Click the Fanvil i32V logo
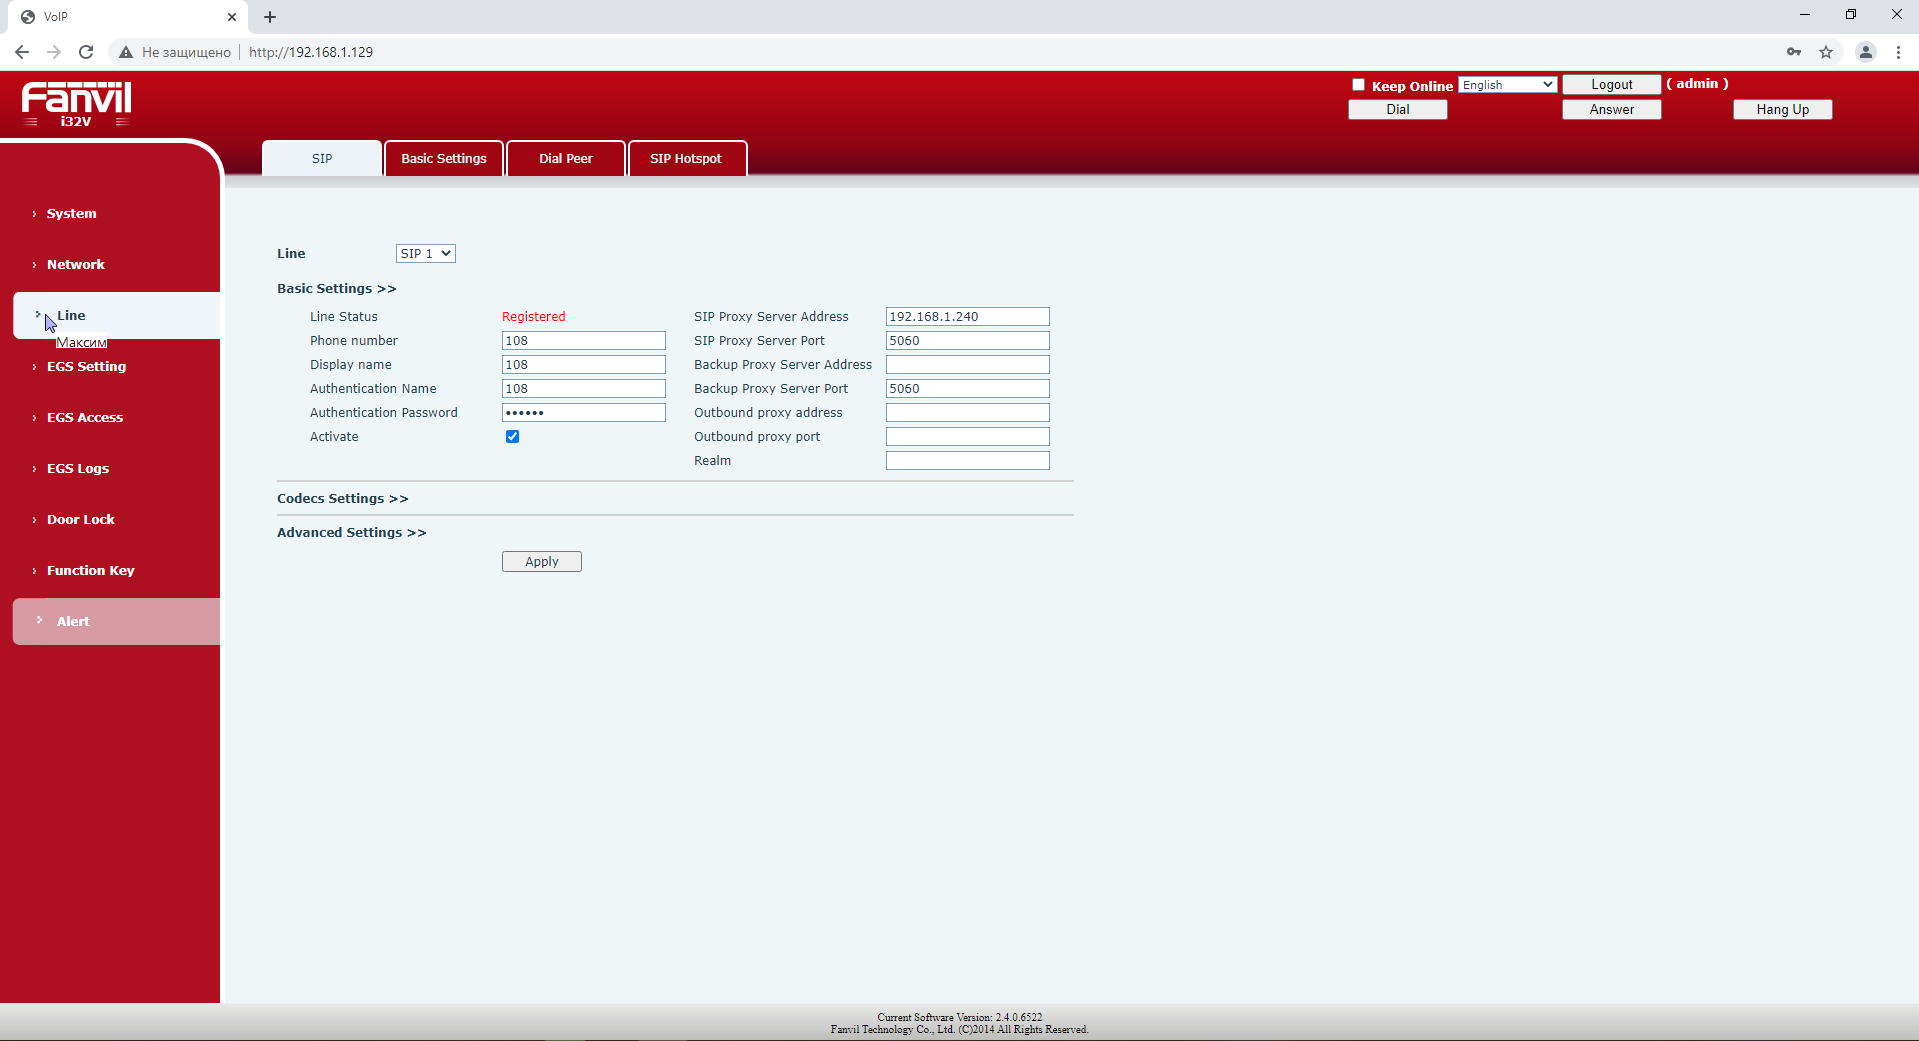The width and height of the screenshot is (1919, 1041). click(77, 104)
